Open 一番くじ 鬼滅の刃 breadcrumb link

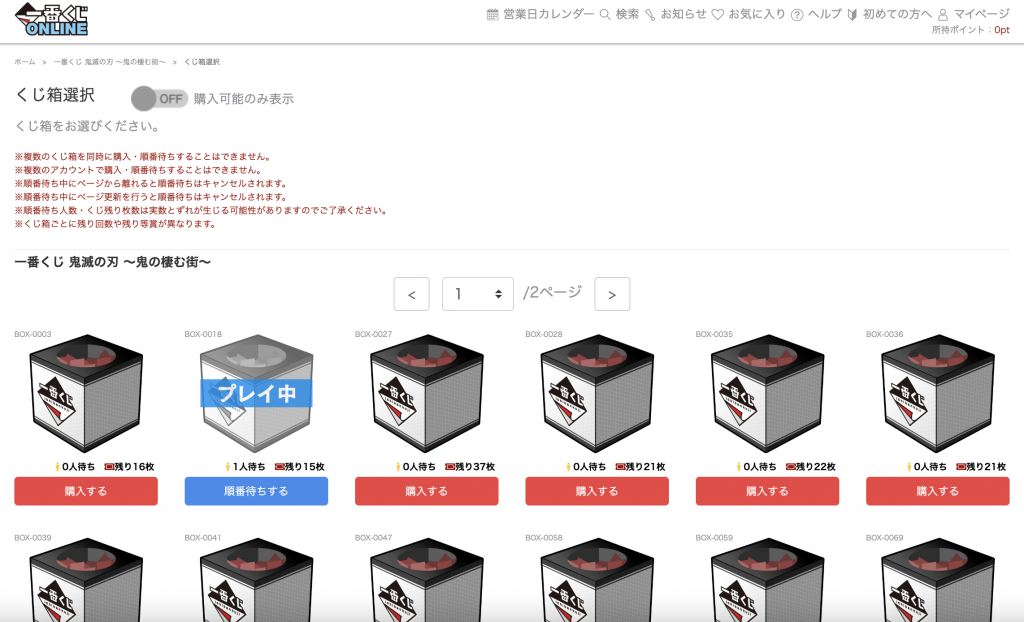tap(110, 62)
